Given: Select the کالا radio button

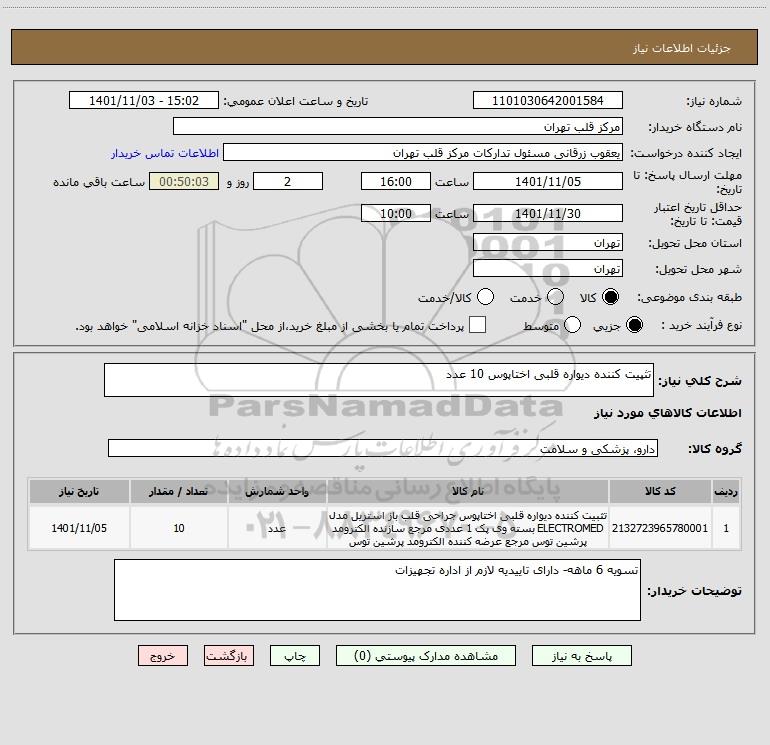Looking at the screenshot, I should (610, 297).
